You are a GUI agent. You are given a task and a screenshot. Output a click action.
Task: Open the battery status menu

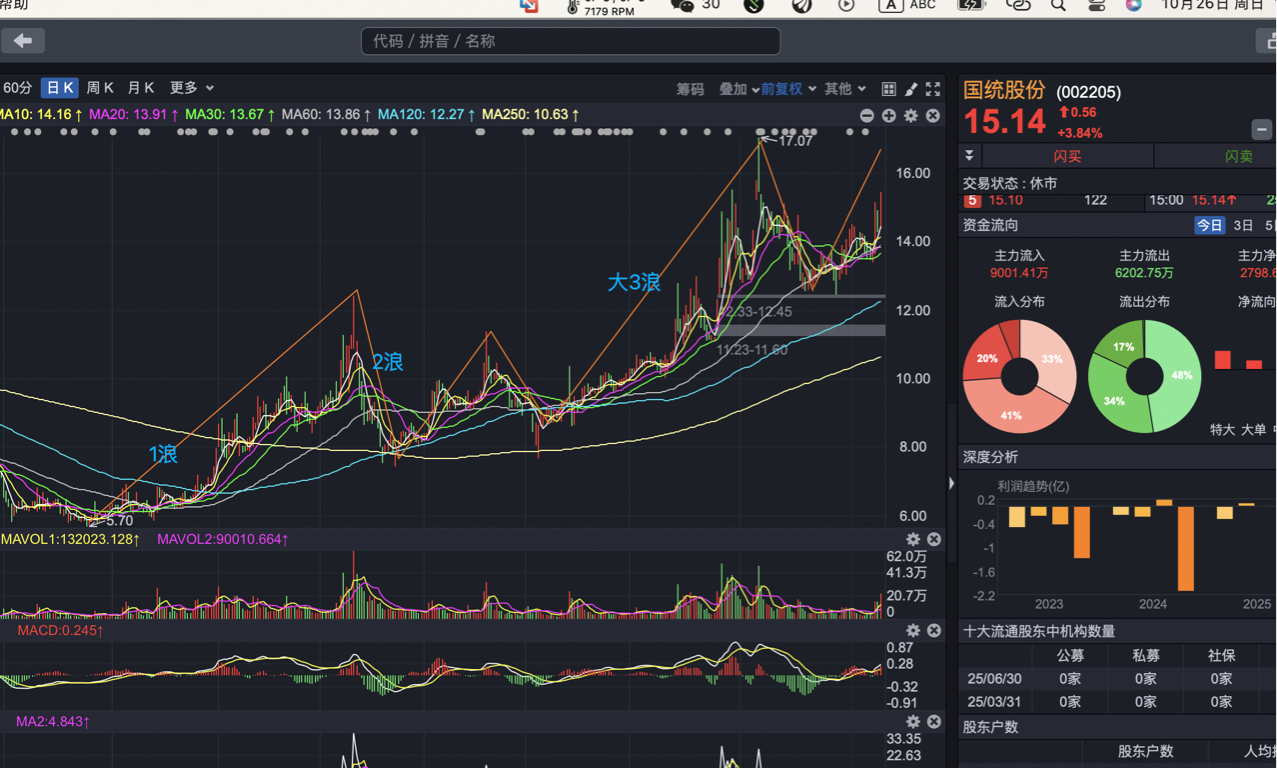971,5
